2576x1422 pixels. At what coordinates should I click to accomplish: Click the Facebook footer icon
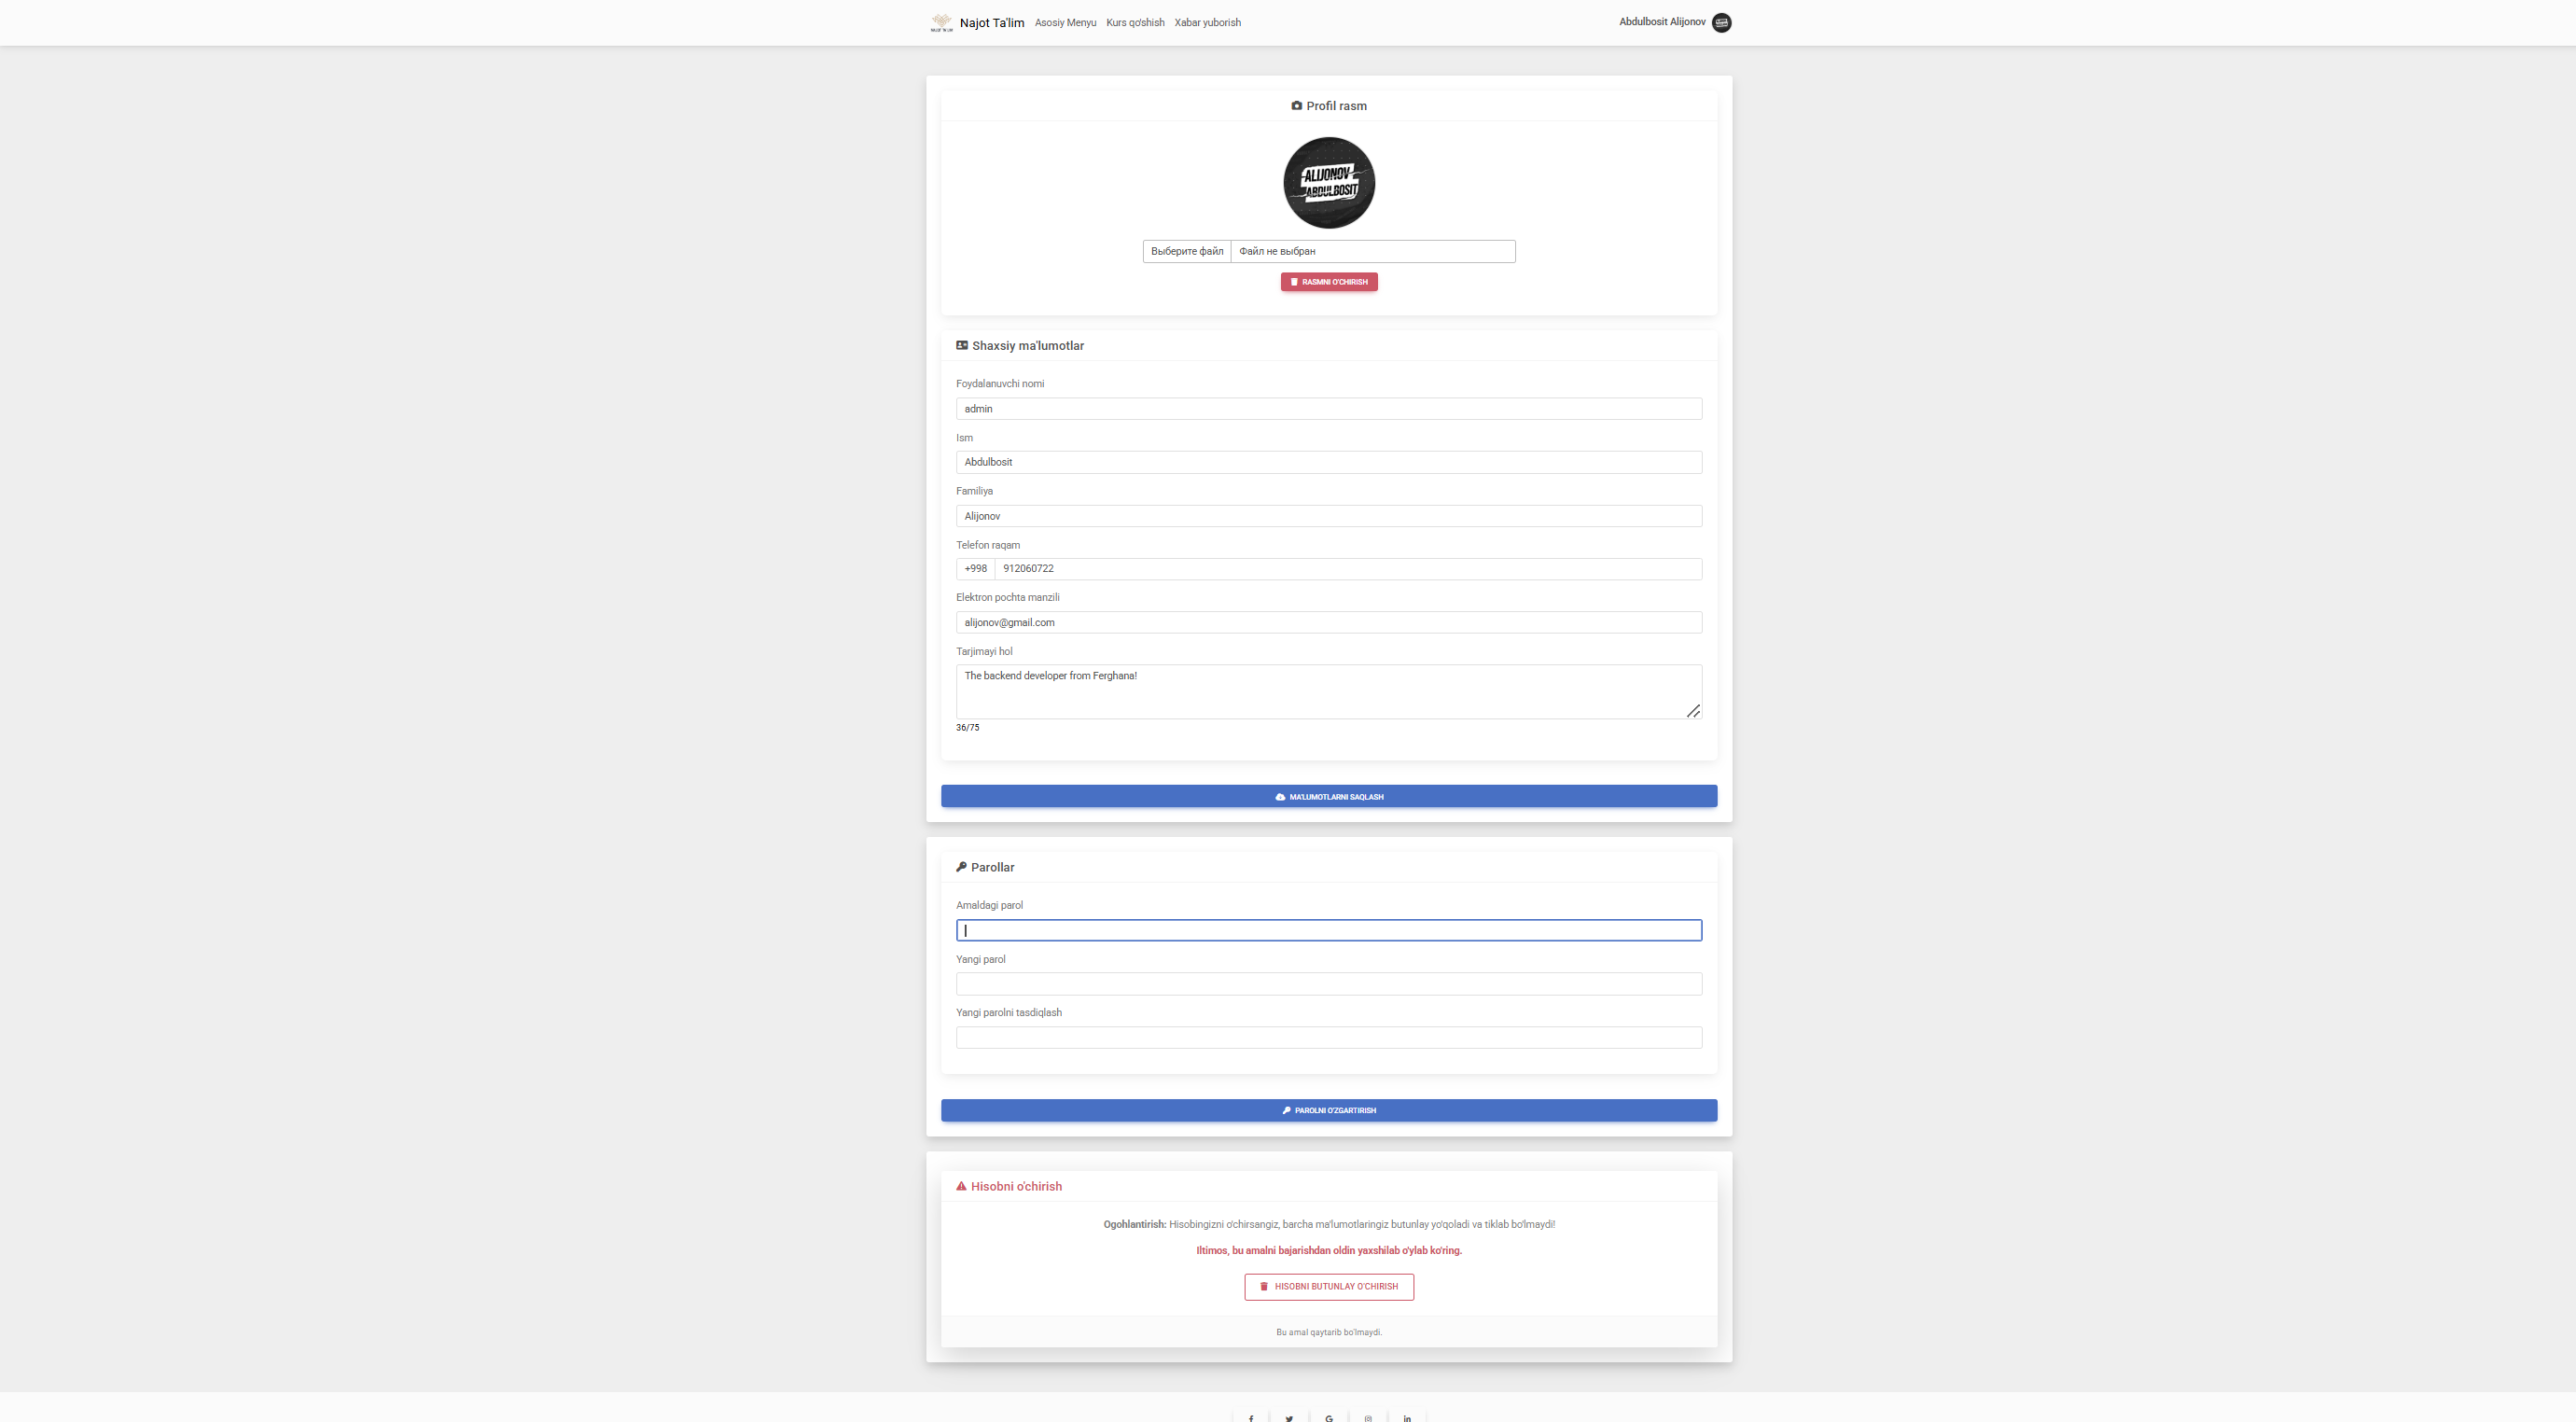tap(1250, 1417)
